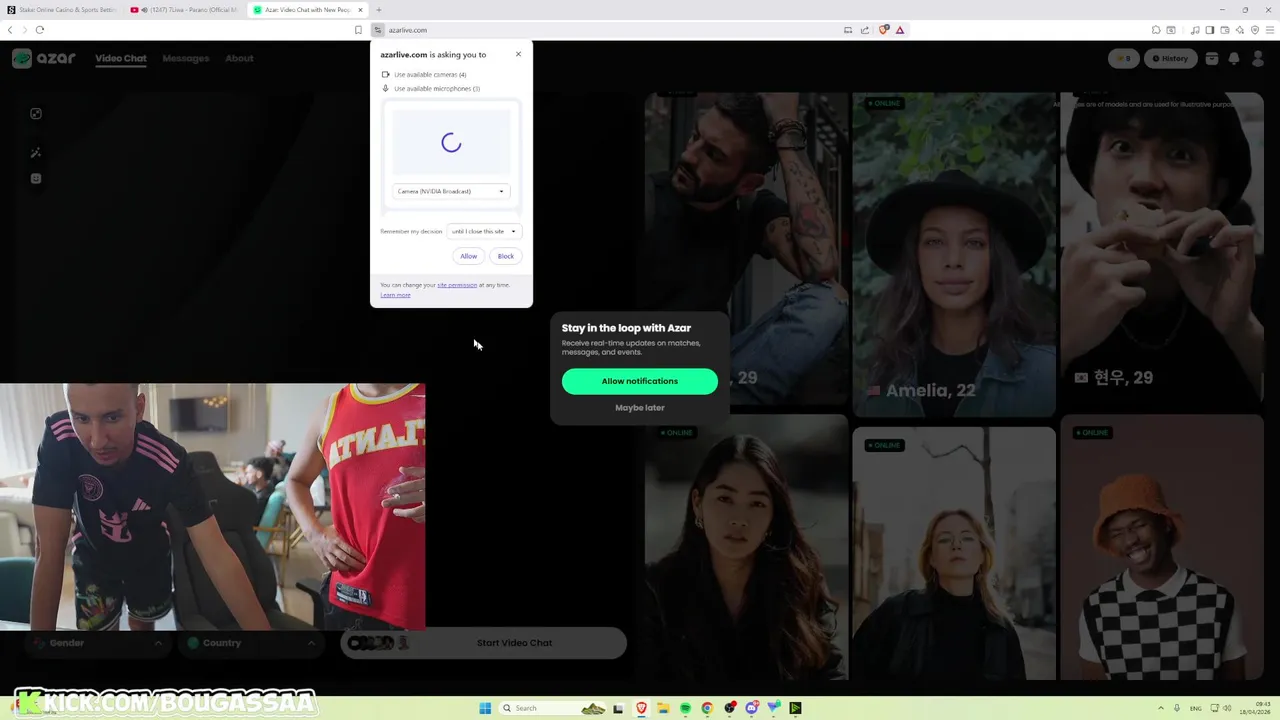Viewport: 1280px width, 720px height.
Task: Click the taskbar Search box
Action: (553, 708)
